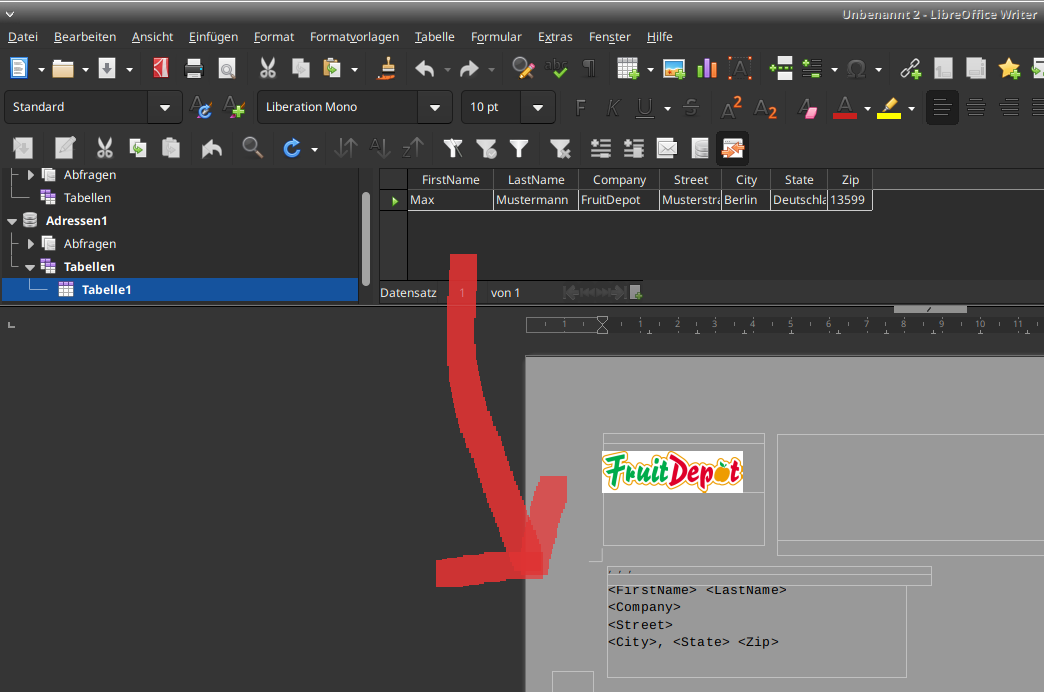Insert hyperlink icon
1044x692 pixels.
click(x=910, y=68)
